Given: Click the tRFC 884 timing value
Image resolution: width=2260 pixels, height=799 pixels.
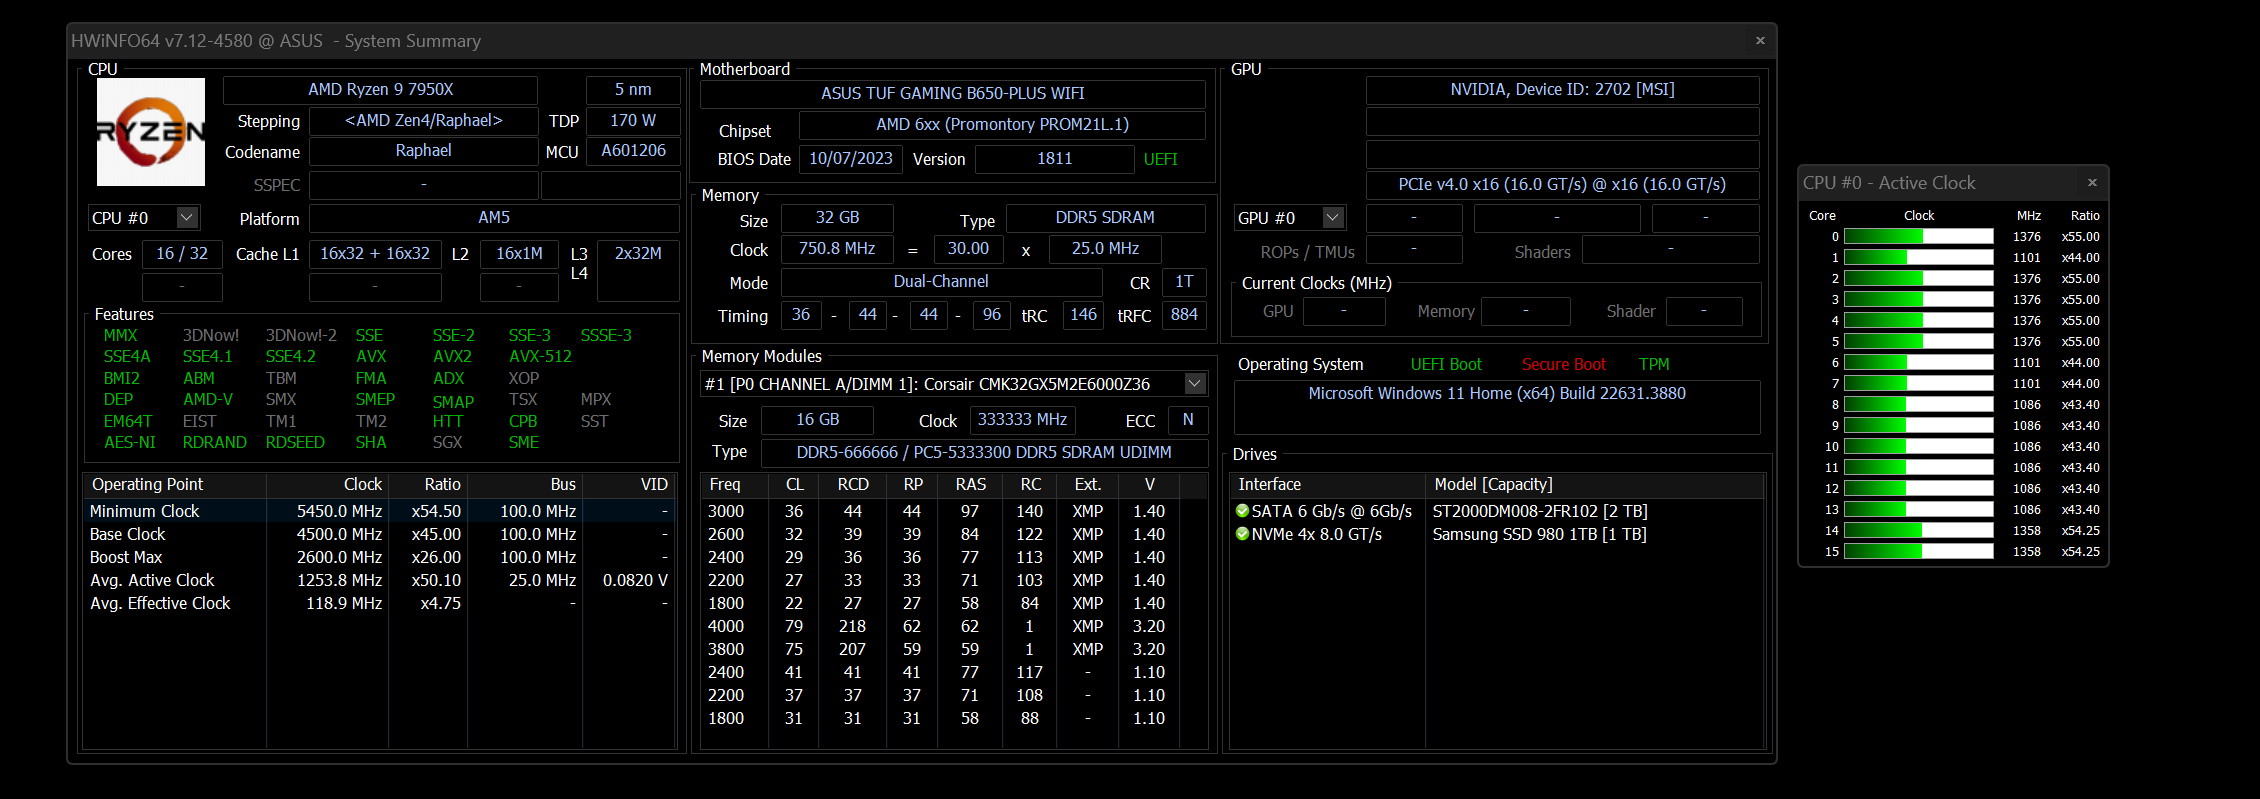Looking at the screenshot, I should (1184, 315).
